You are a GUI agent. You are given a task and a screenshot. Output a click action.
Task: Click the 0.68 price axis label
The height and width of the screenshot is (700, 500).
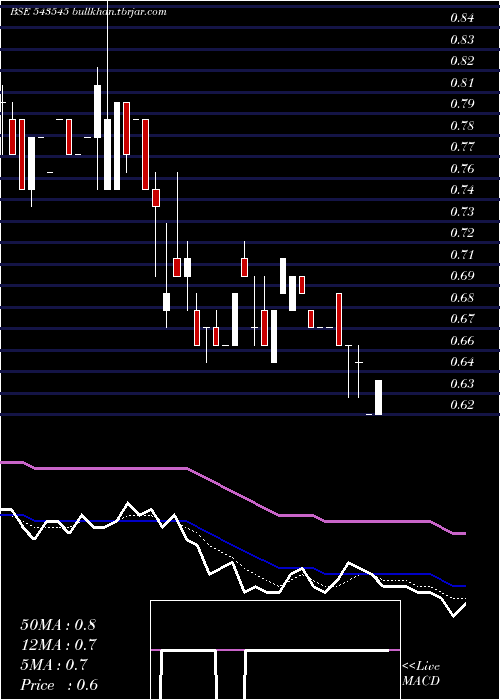[462, 297]
